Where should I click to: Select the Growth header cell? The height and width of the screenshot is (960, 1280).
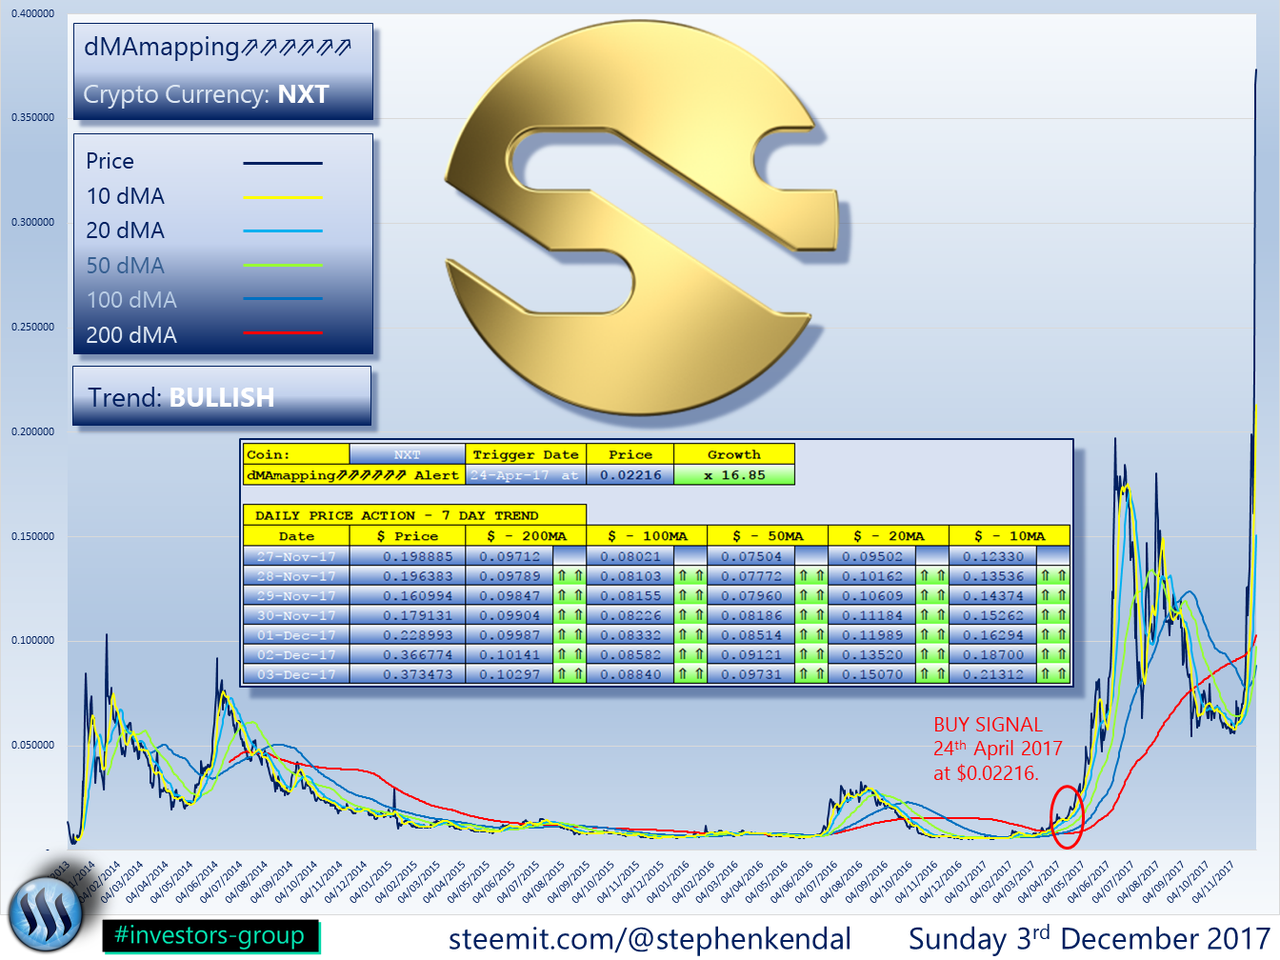(734, 455)
